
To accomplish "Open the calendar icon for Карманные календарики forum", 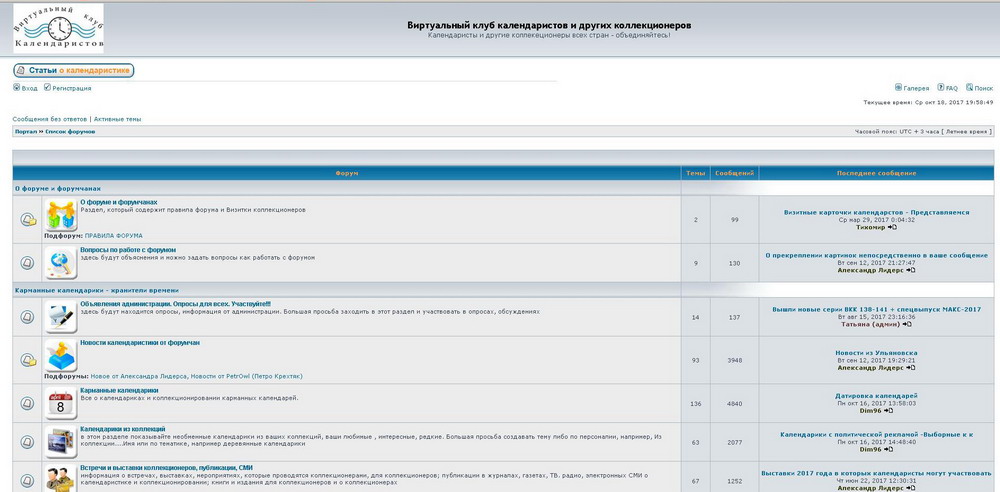I will [x=61, y=403].
